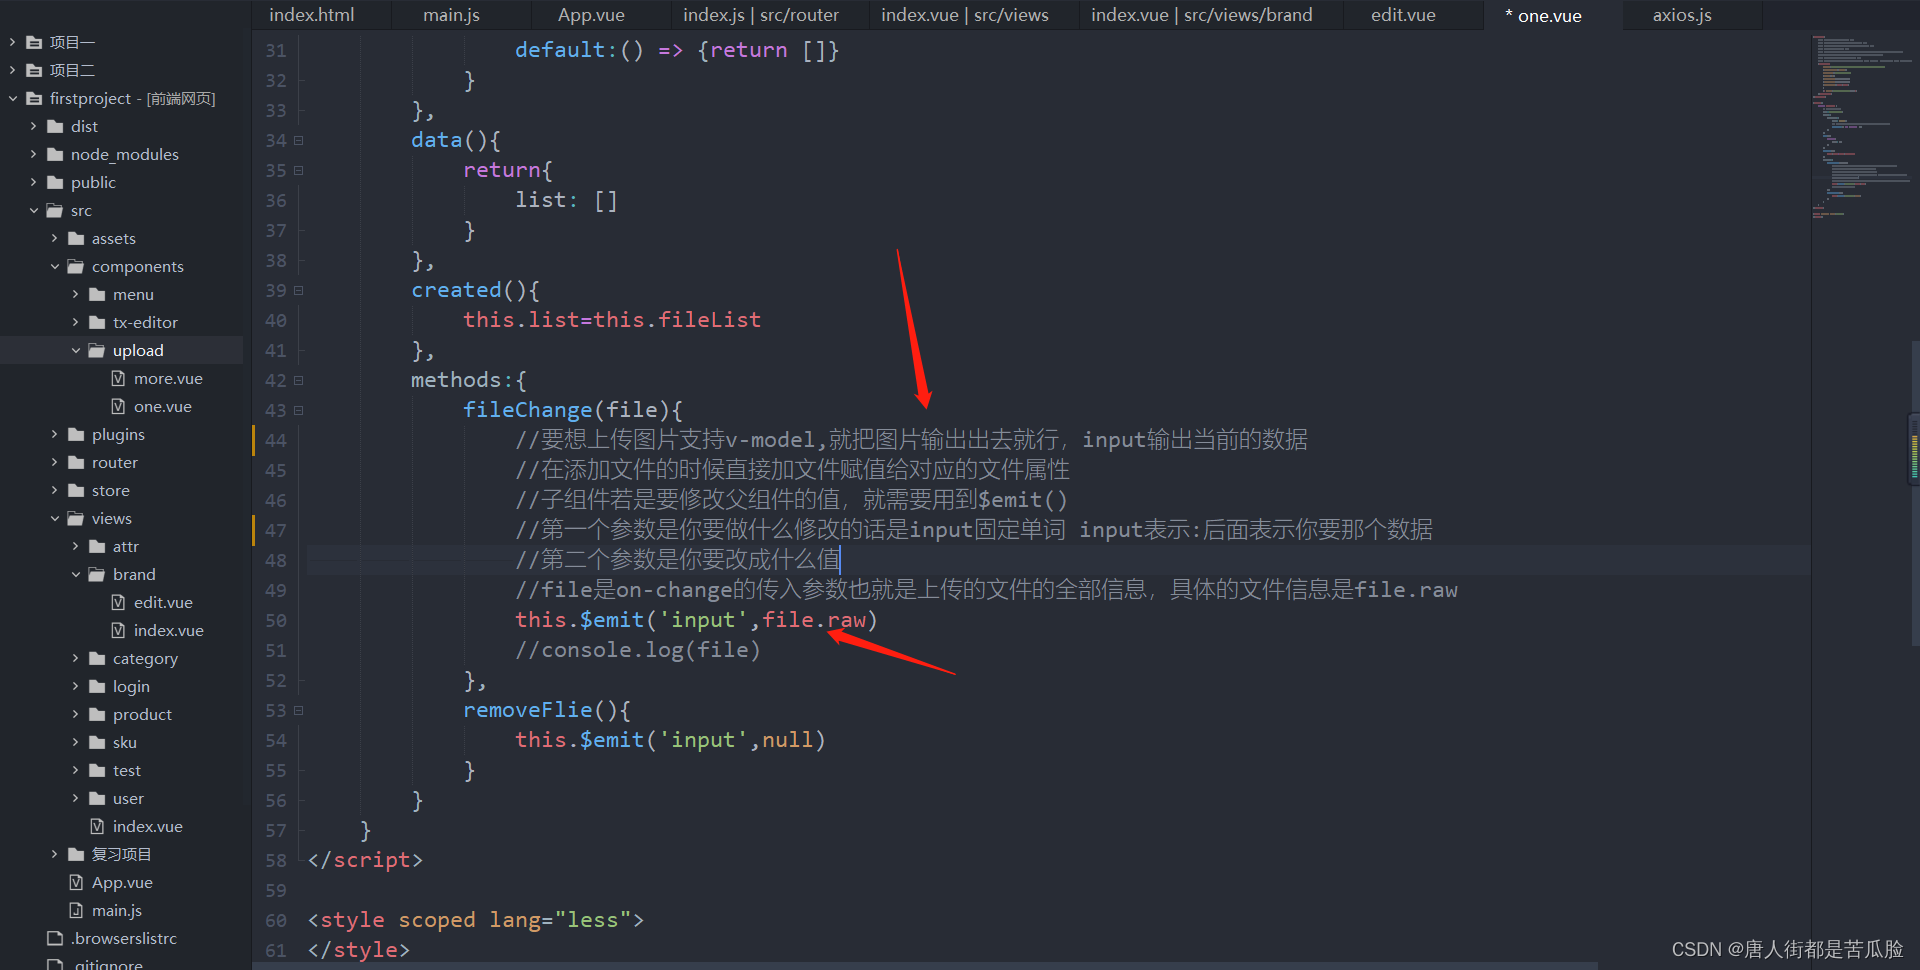This screenshot has width=1920, height=970.
Task: Click the vertical editor scrollbar
Action: 1915,495
